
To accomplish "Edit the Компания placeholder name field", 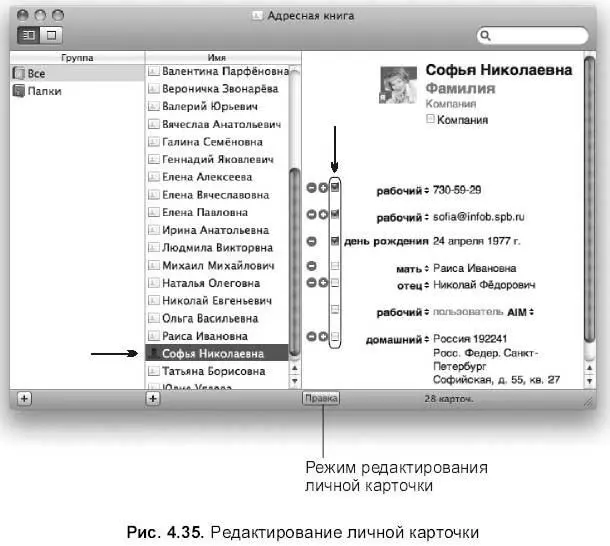I will pyautogui.click(x=451, y=104).
